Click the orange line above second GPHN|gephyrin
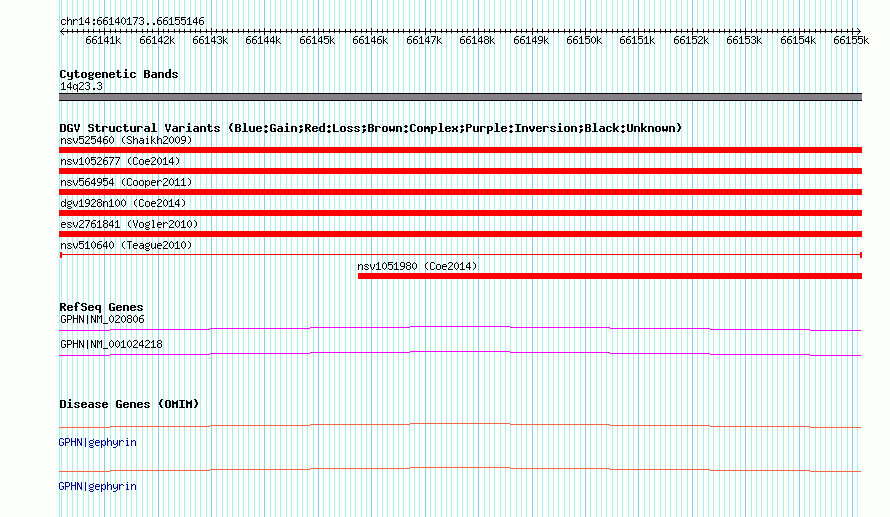The image size is (890, 517). coord(460,469)
